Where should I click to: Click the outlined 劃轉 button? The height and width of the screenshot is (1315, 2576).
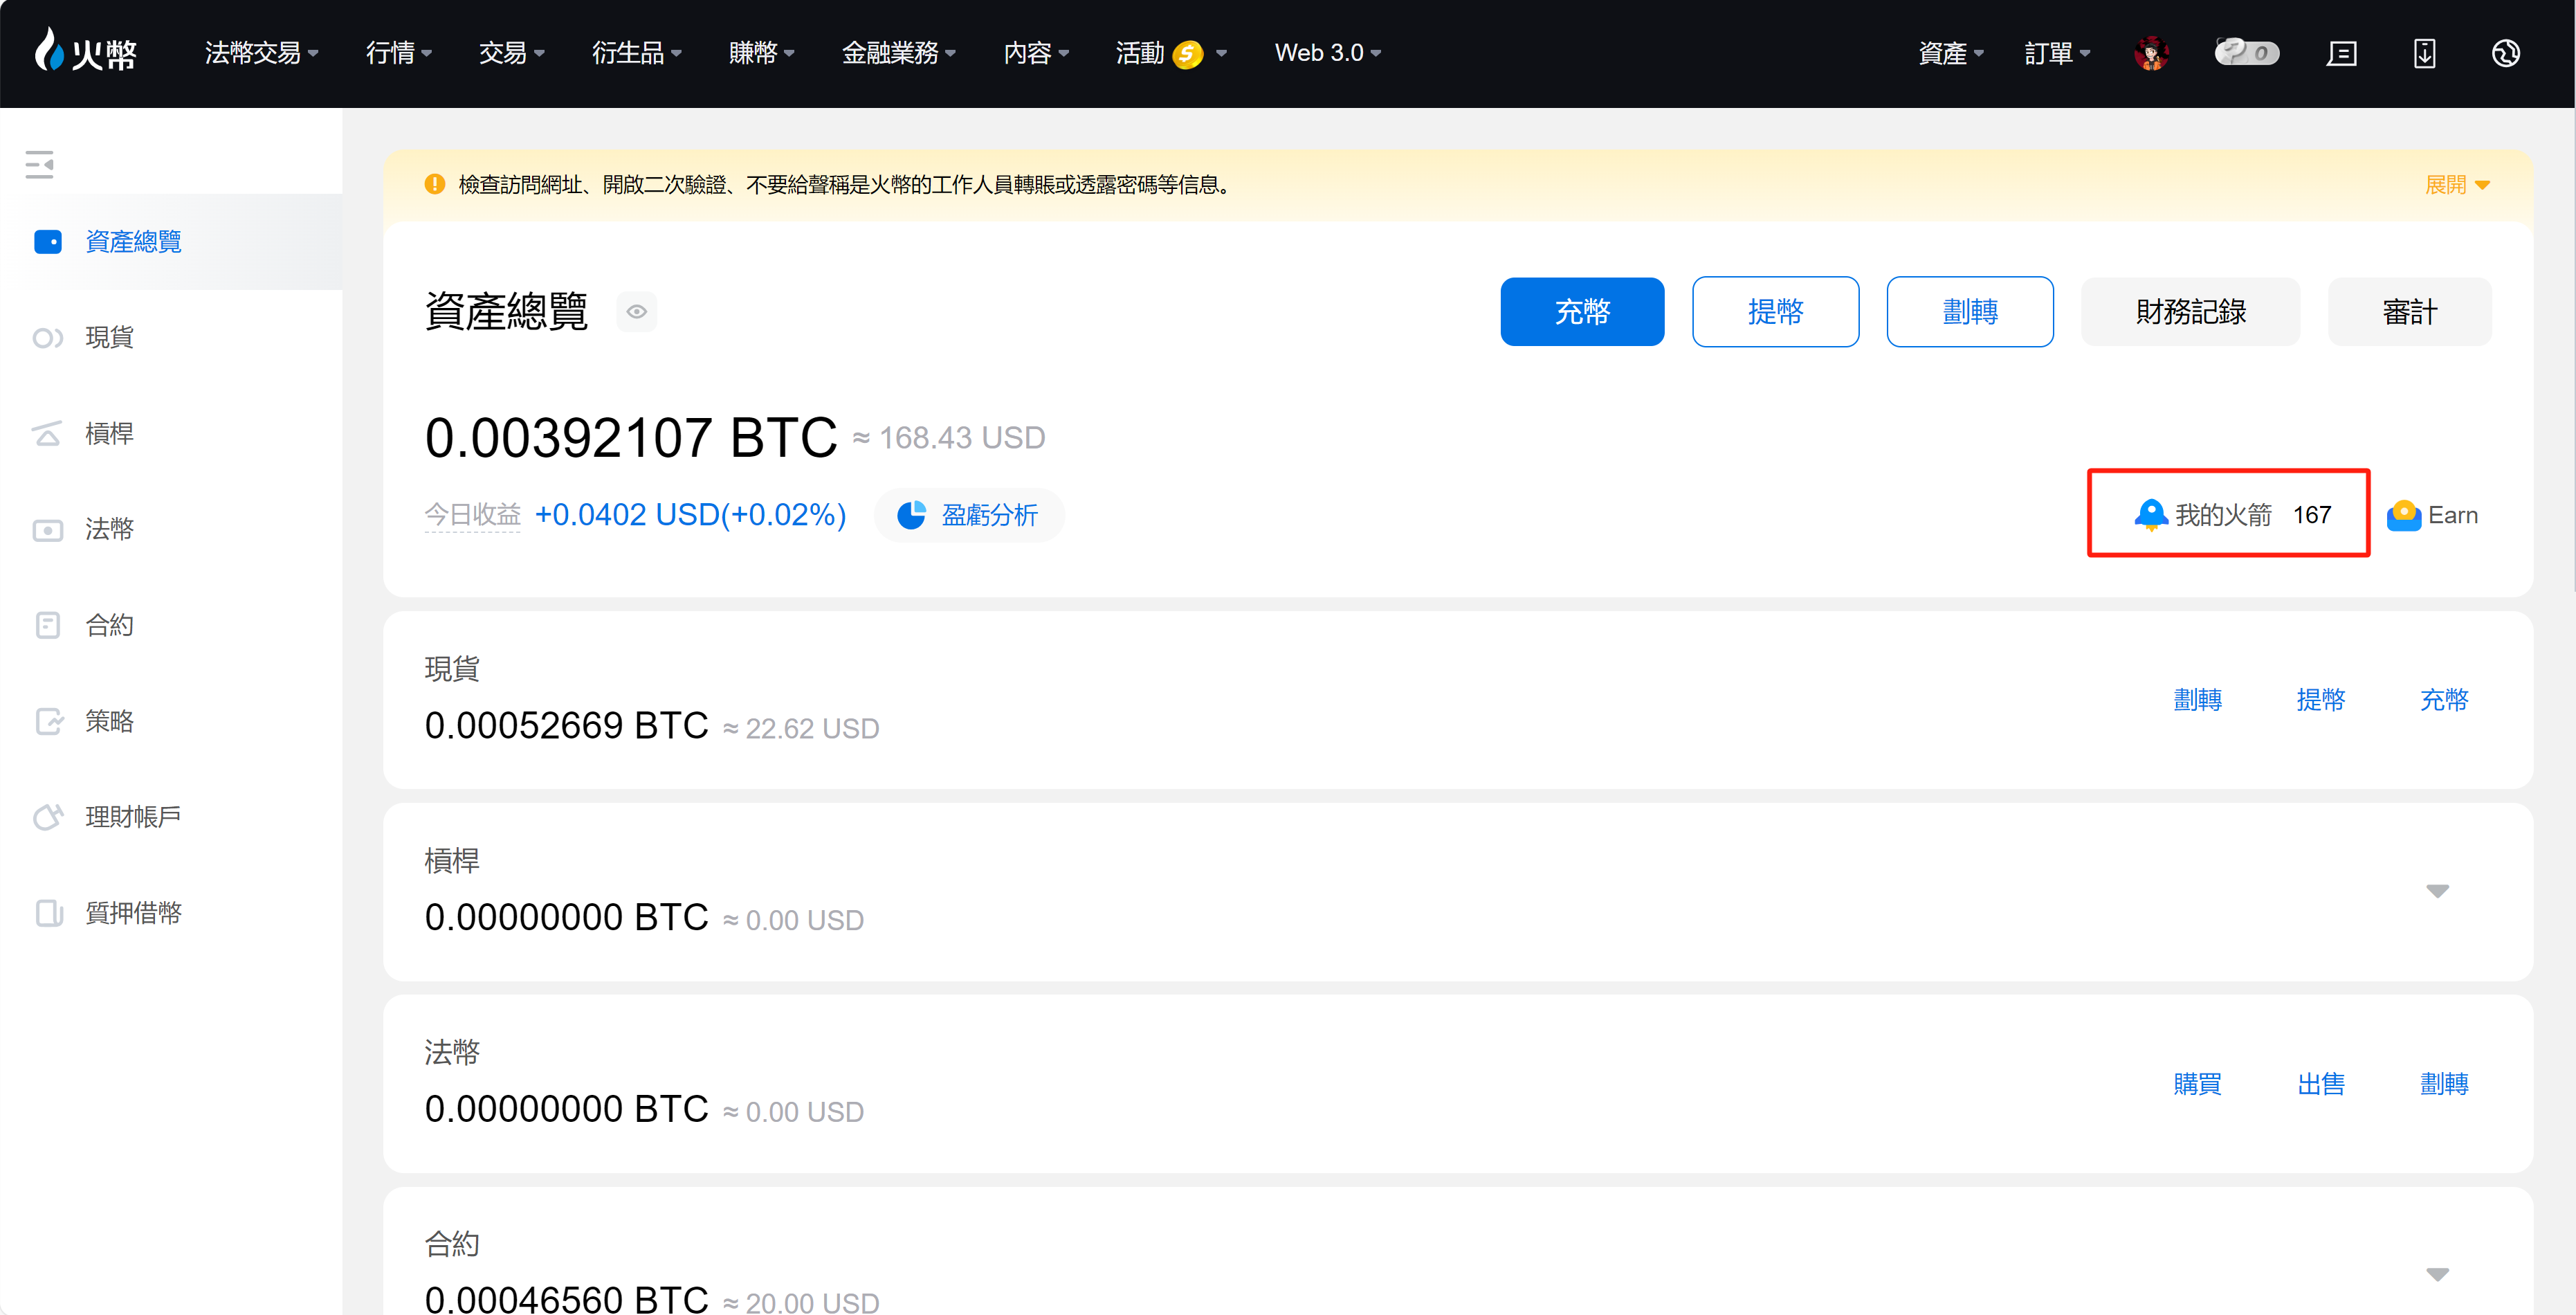point(1970,312)
